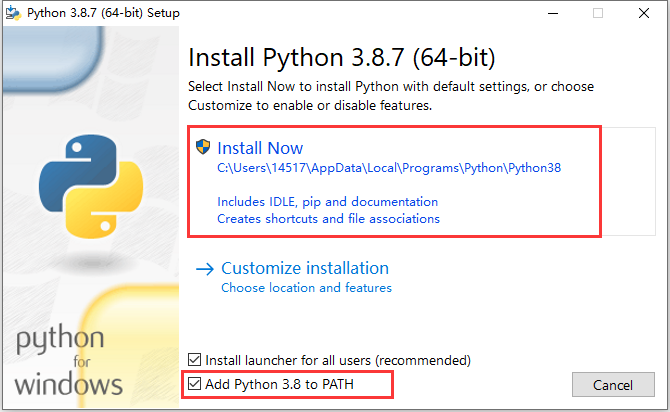Image resolution: width=670 pixels, height=412 pixels.
Task: Click the 'python for windows' wordmark
Action: 68,360
